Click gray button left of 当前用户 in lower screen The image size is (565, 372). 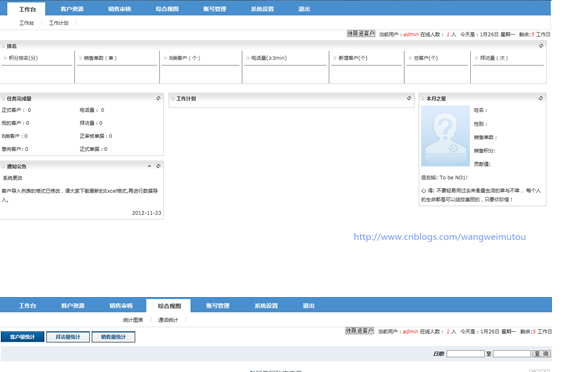tap(359, 331)
